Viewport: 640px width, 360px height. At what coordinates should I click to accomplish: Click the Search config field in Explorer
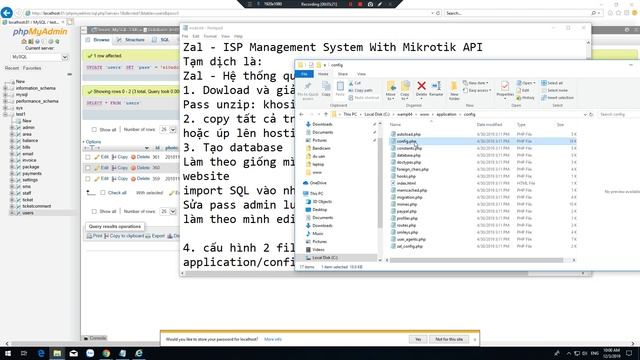pos(617,114)
